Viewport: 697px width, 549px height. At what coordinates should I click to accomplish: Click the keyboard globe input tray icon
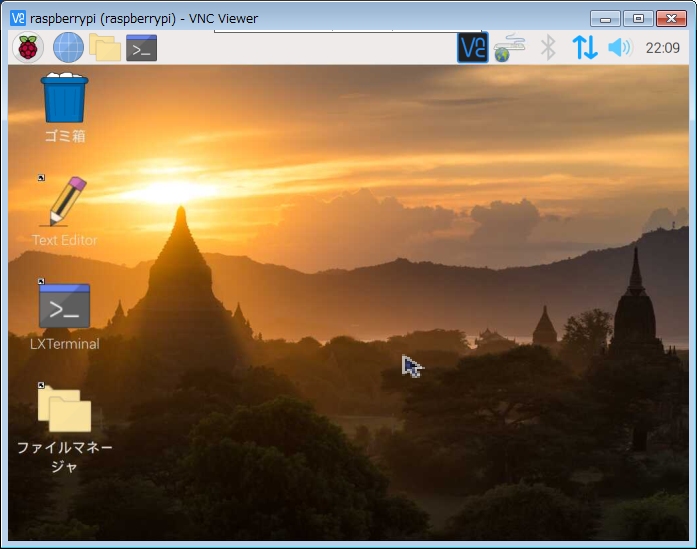[509, 48]
